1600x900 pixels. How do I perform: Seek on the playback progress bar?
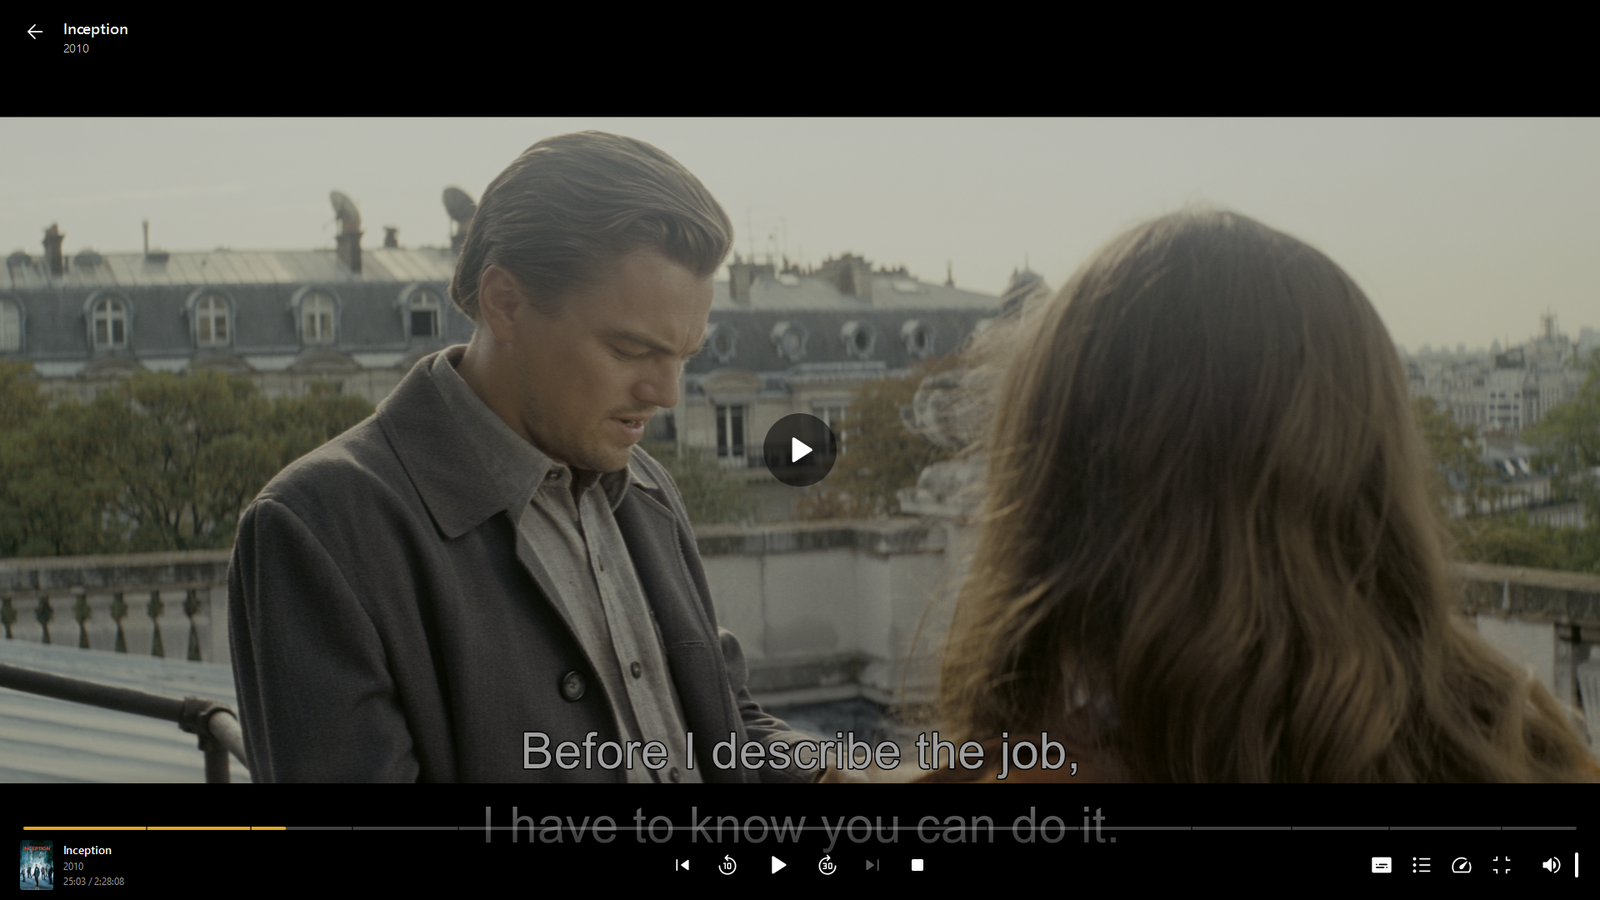tap(800, 828)
